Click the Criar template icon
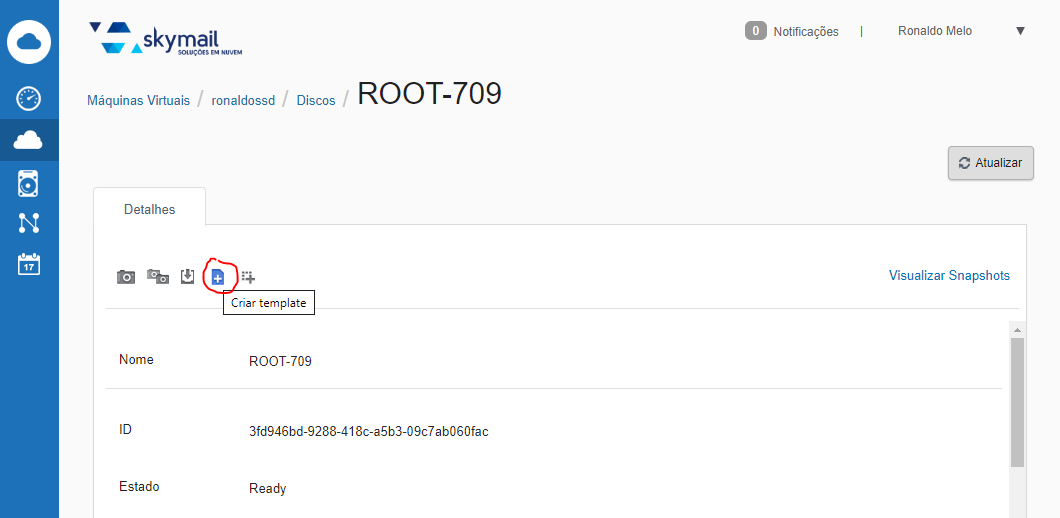Image resolution: width=1060 pixels, height=518 pixels. pos(218,277)
